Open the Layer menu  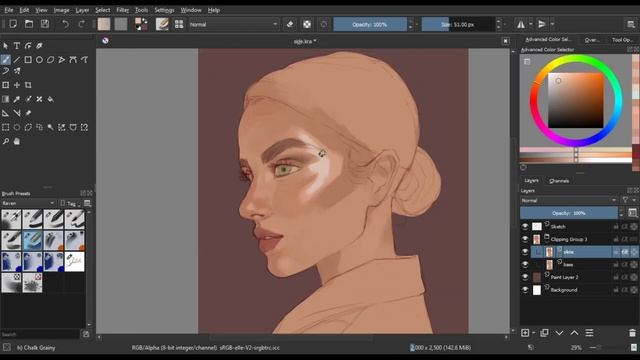pos(82,10)
